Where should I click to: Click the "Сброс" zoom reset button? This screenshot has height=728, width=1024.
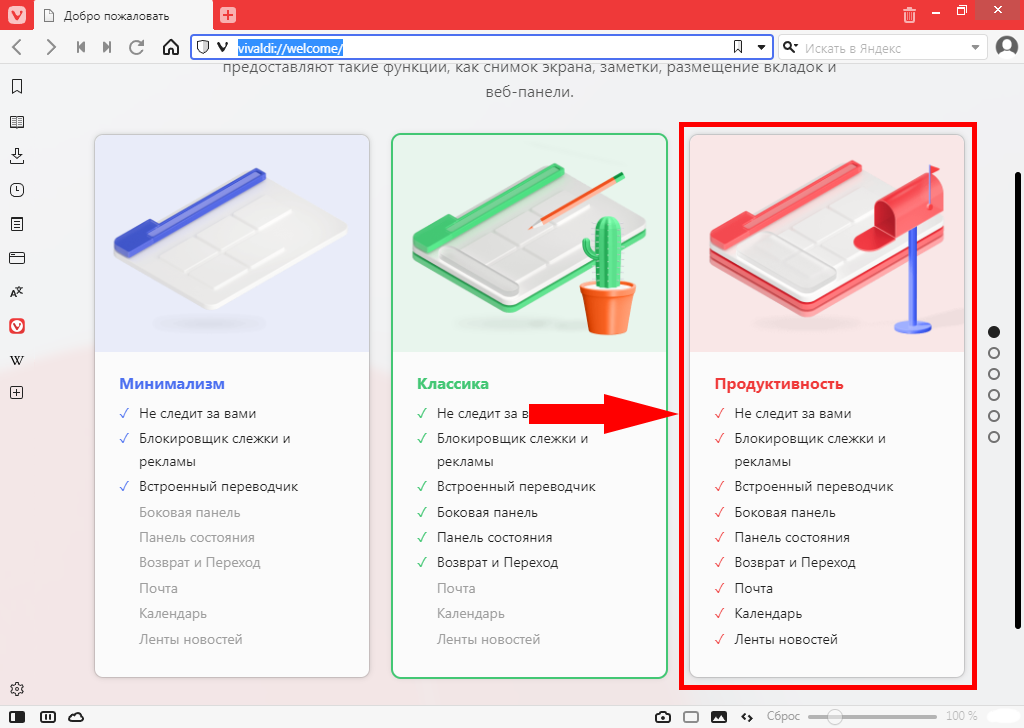783,717
